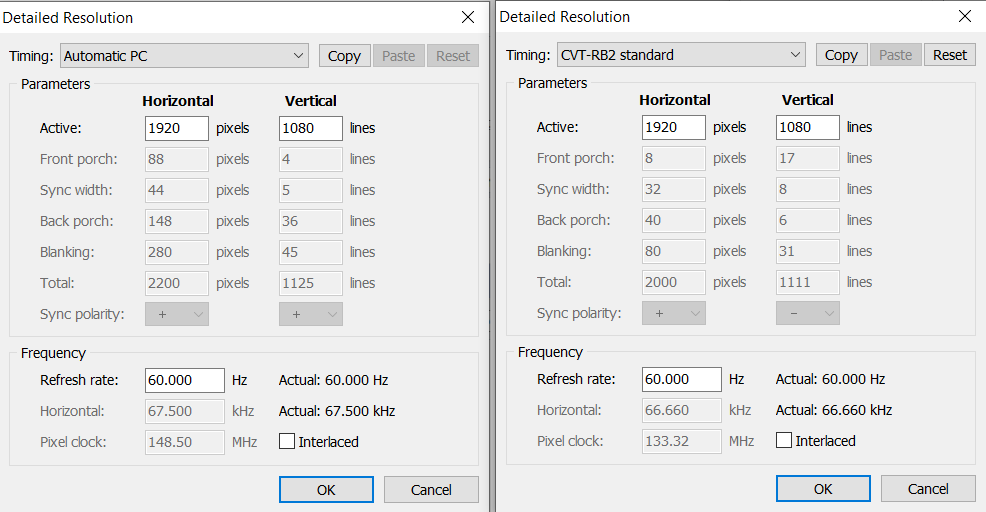Open horizontal sync polarity dropdown, CVT-RB2 dialog
This screenshot has height=512, width=986.
click(673, 313)
